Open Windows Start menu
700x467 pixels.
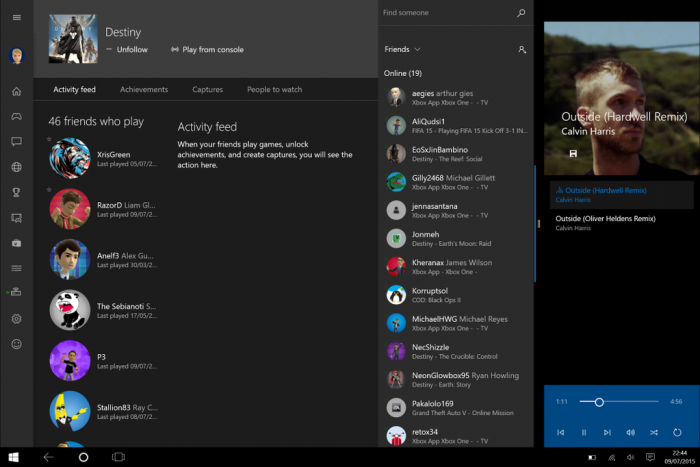14,457
